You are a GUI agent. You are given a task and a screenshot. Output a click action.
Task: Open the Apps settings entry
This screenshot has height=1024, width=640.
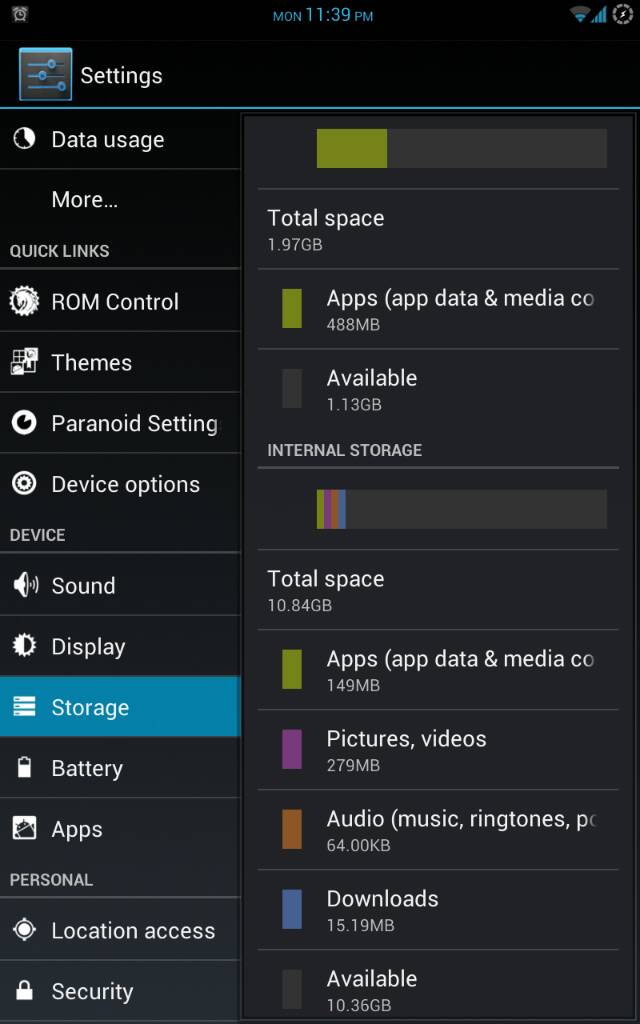[120, 829]
